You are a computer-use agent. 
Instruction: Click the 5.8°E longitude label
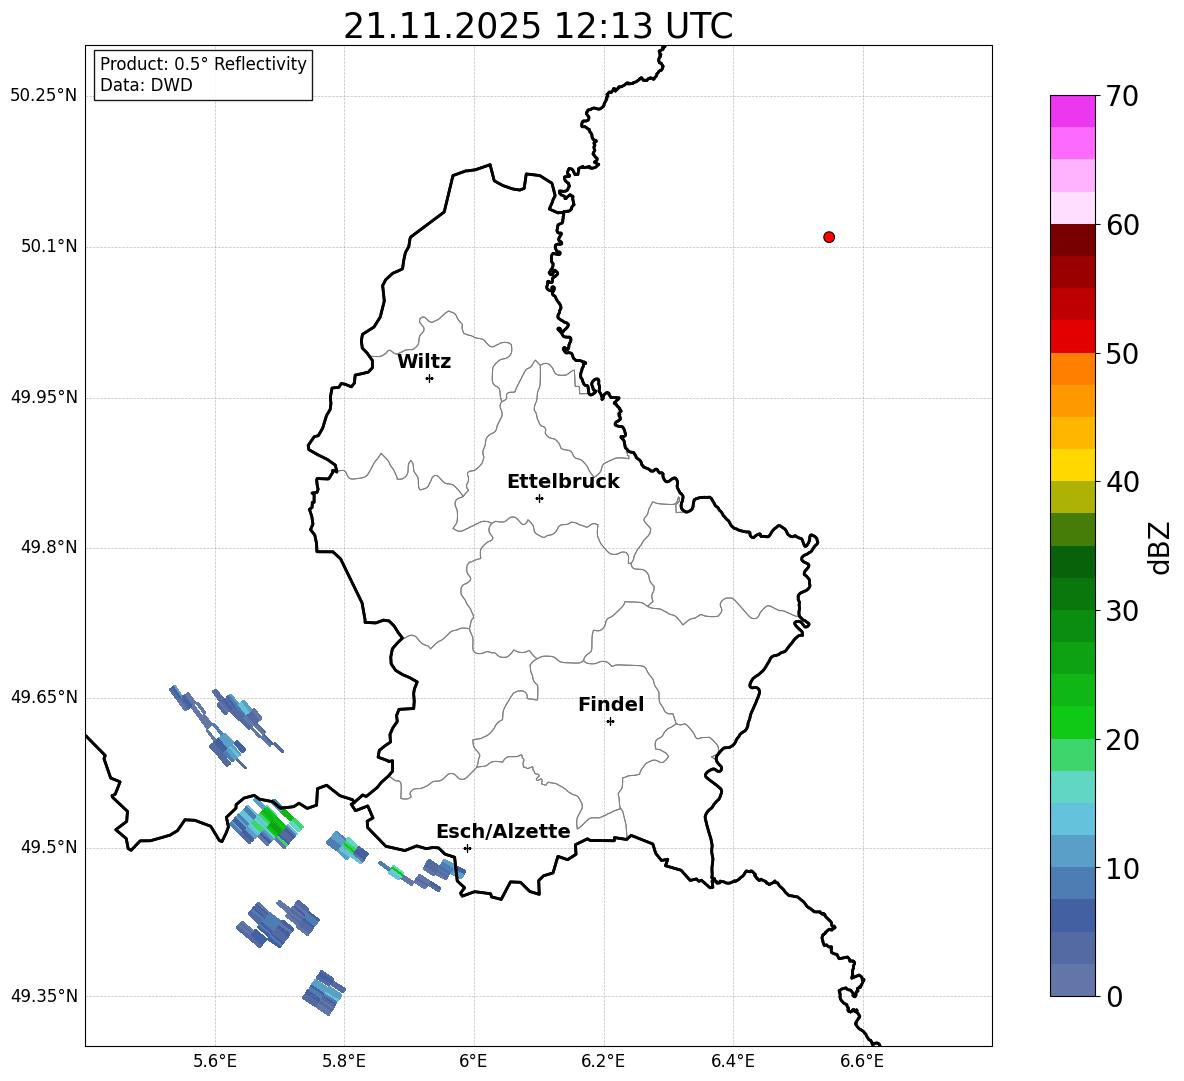pos(344,1061)
